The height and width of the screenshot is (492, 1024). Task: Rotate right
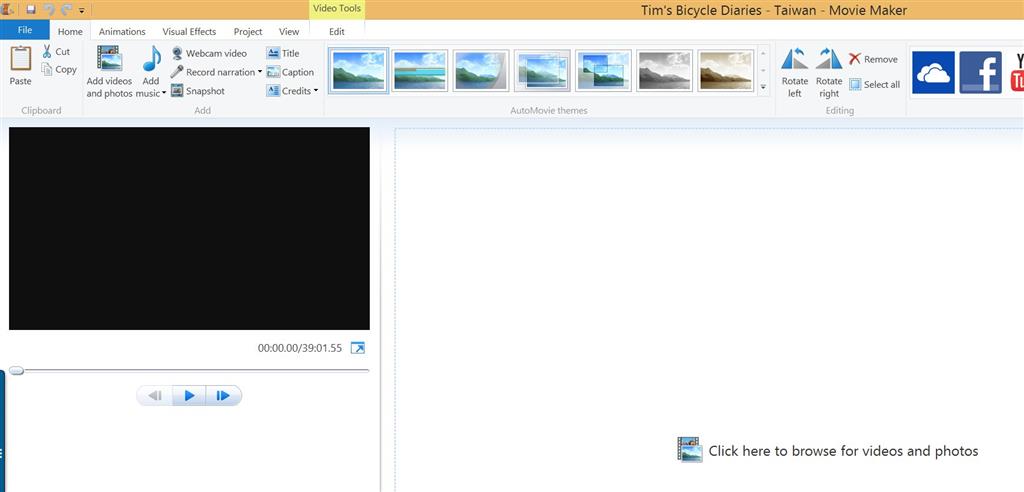point(829,73)
